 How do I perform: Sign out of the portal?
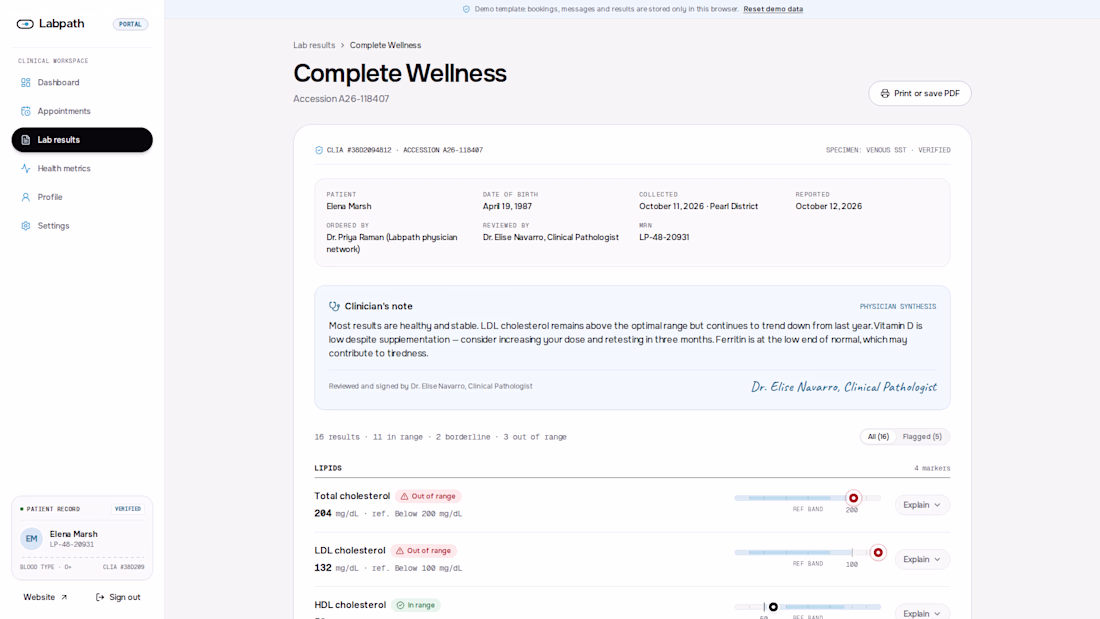click(x=118, y=597)
